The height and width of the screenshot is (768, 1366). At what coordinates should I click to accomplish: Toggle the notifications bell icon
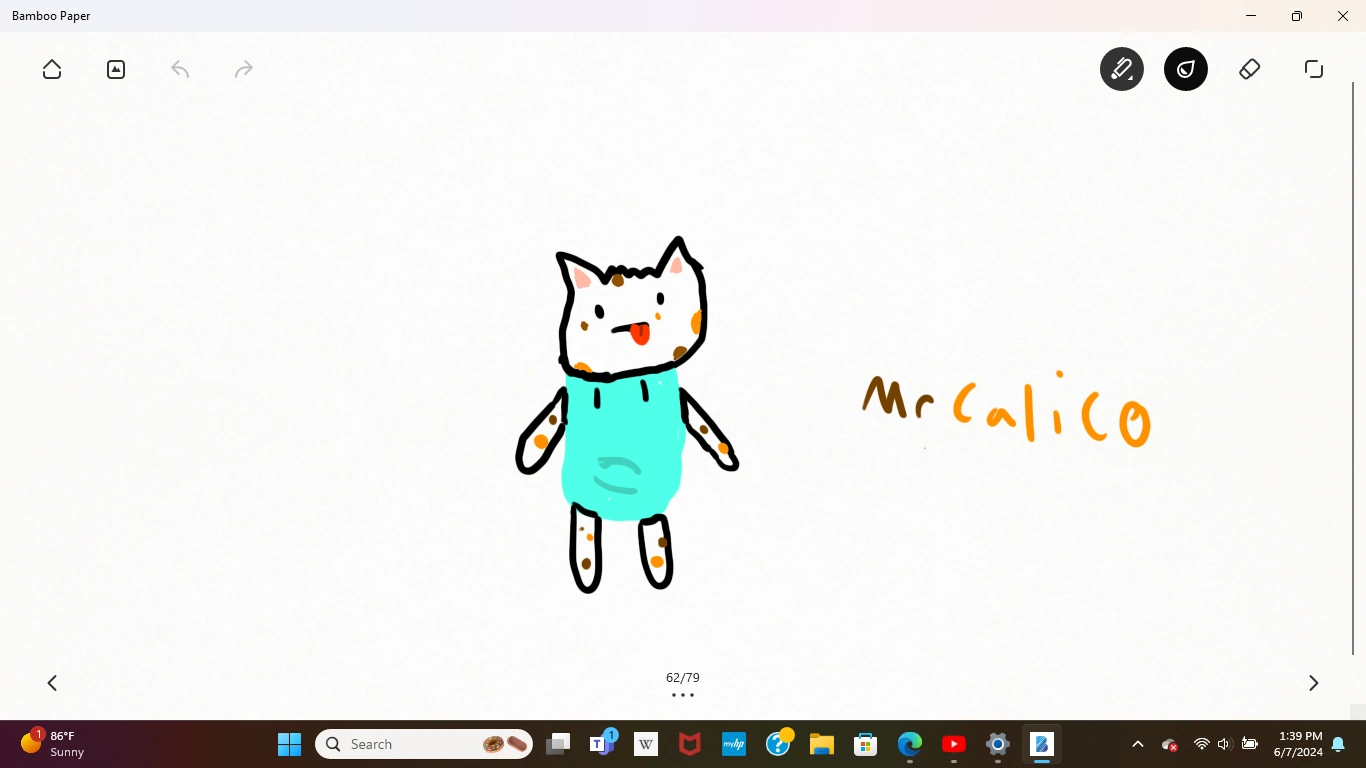click(1338, 744)
